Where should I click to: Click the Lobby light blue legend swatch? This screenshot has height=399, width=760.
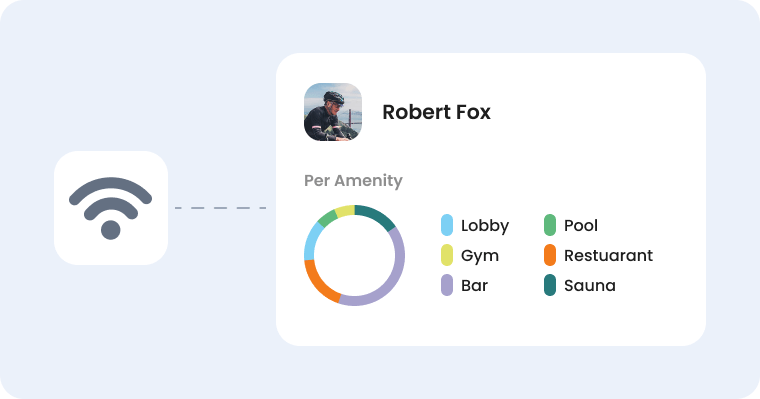click(447, 225)
